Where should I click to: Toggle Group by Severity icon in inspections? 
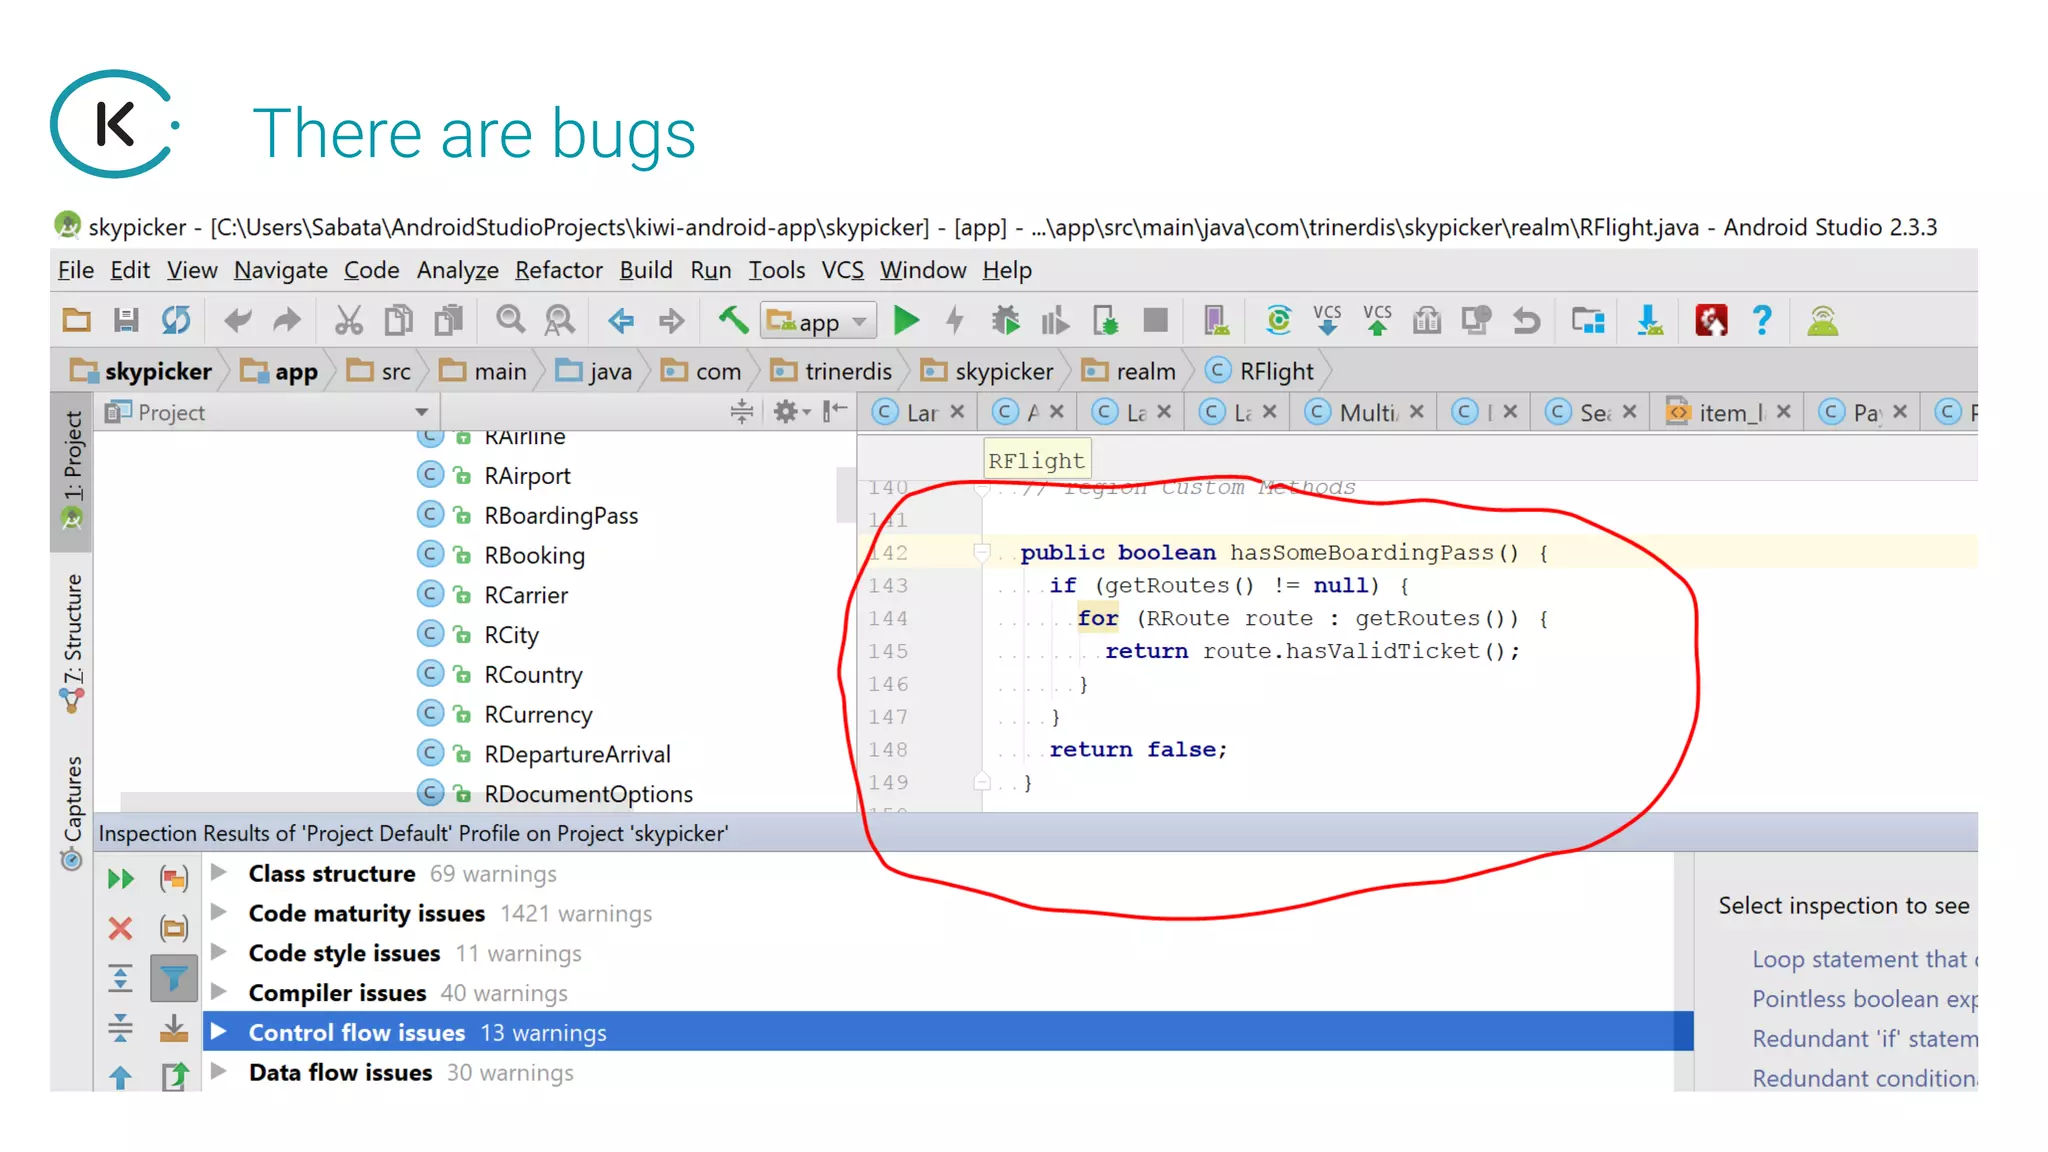point(174,879)
